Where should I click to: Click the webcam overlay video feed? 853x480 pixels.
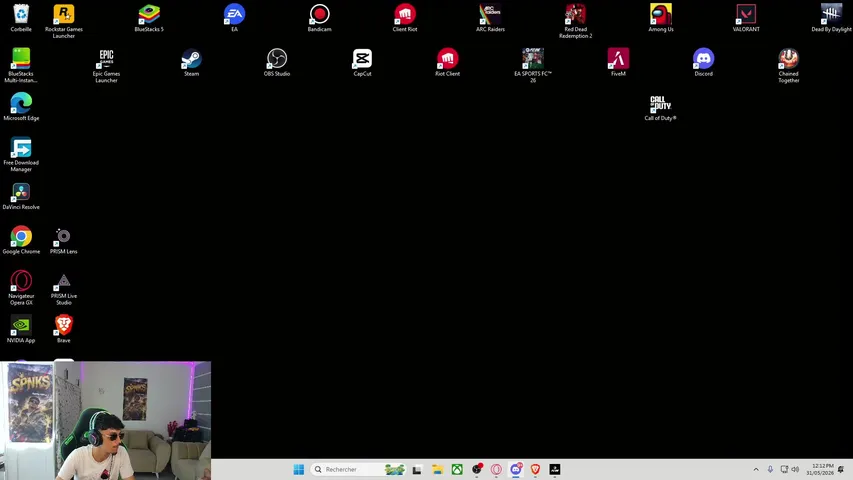pos(106,421)
